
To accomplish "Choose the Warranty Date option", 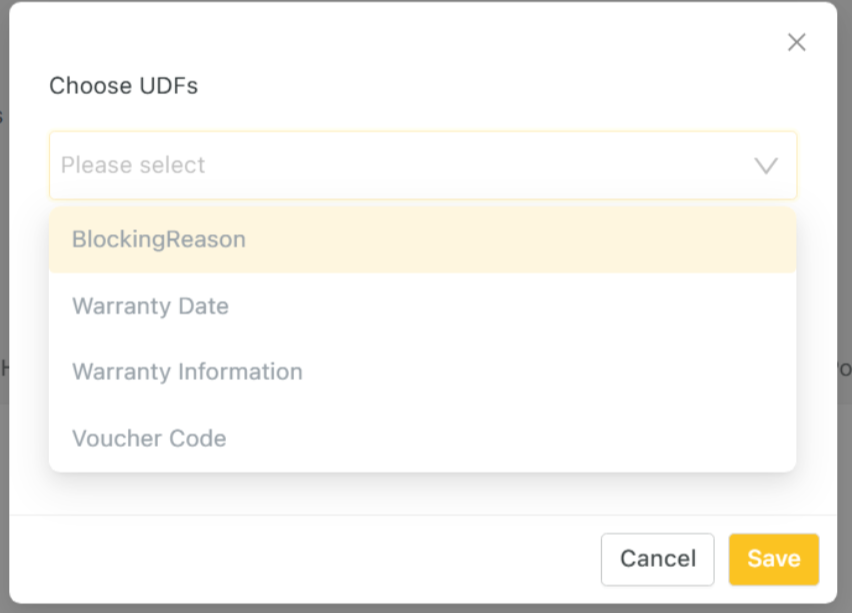I will [151, 306].
